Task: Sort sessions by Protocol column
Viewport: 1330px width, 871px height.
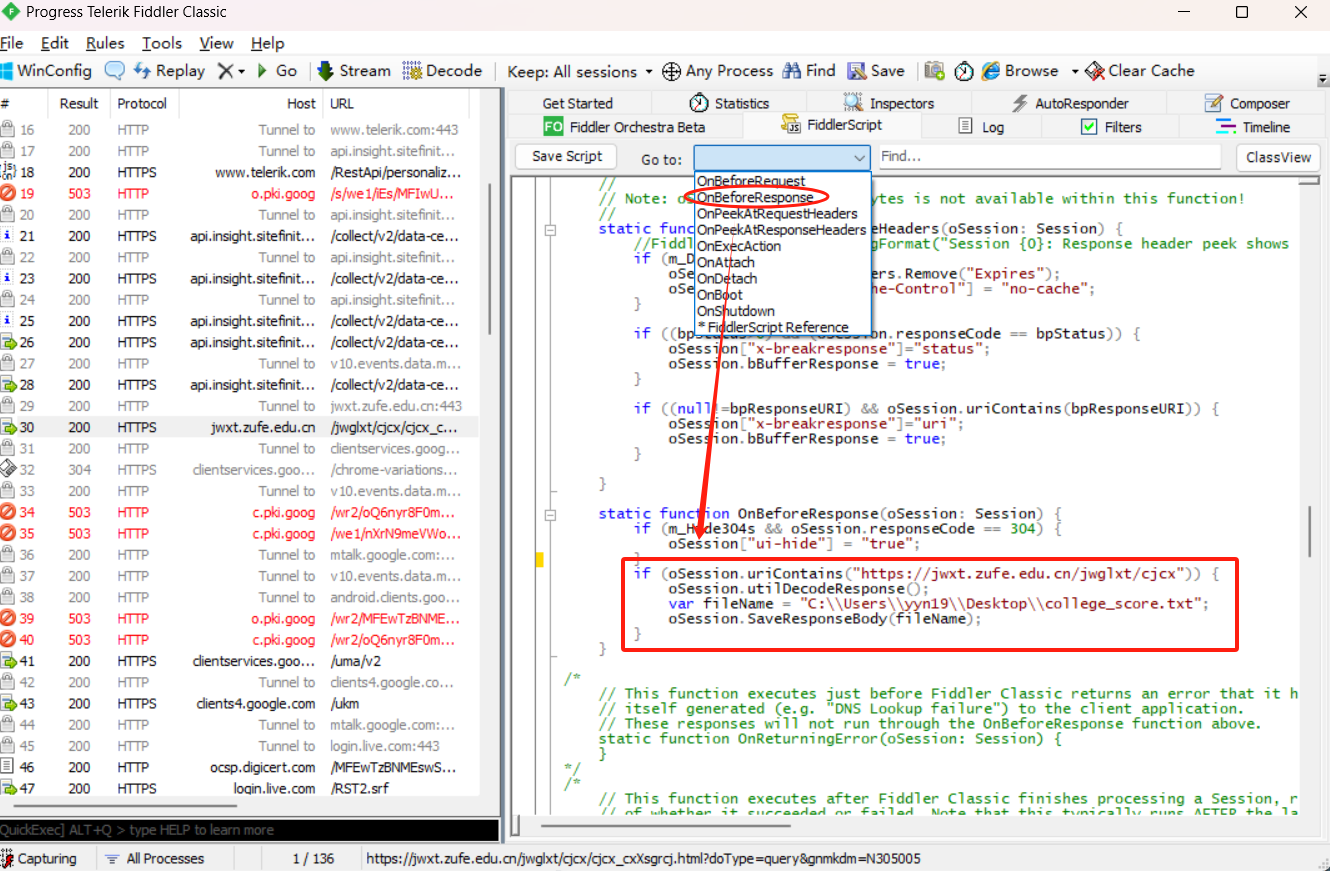Action: coord(142,103)
